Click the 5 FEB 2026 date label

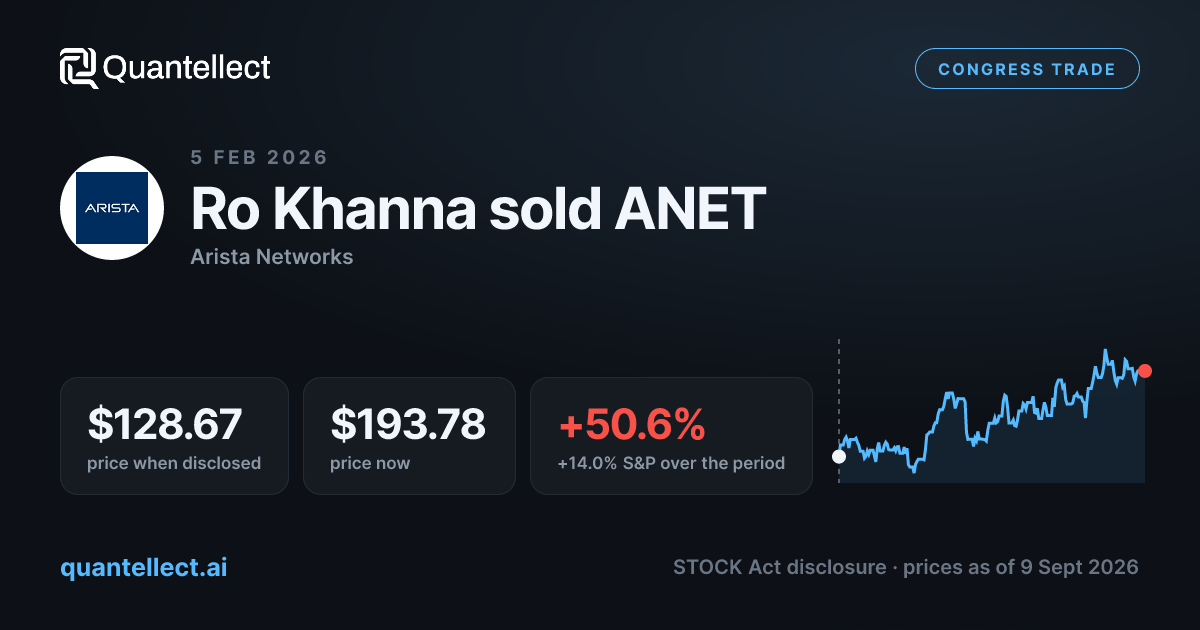[x=259, y=157]
